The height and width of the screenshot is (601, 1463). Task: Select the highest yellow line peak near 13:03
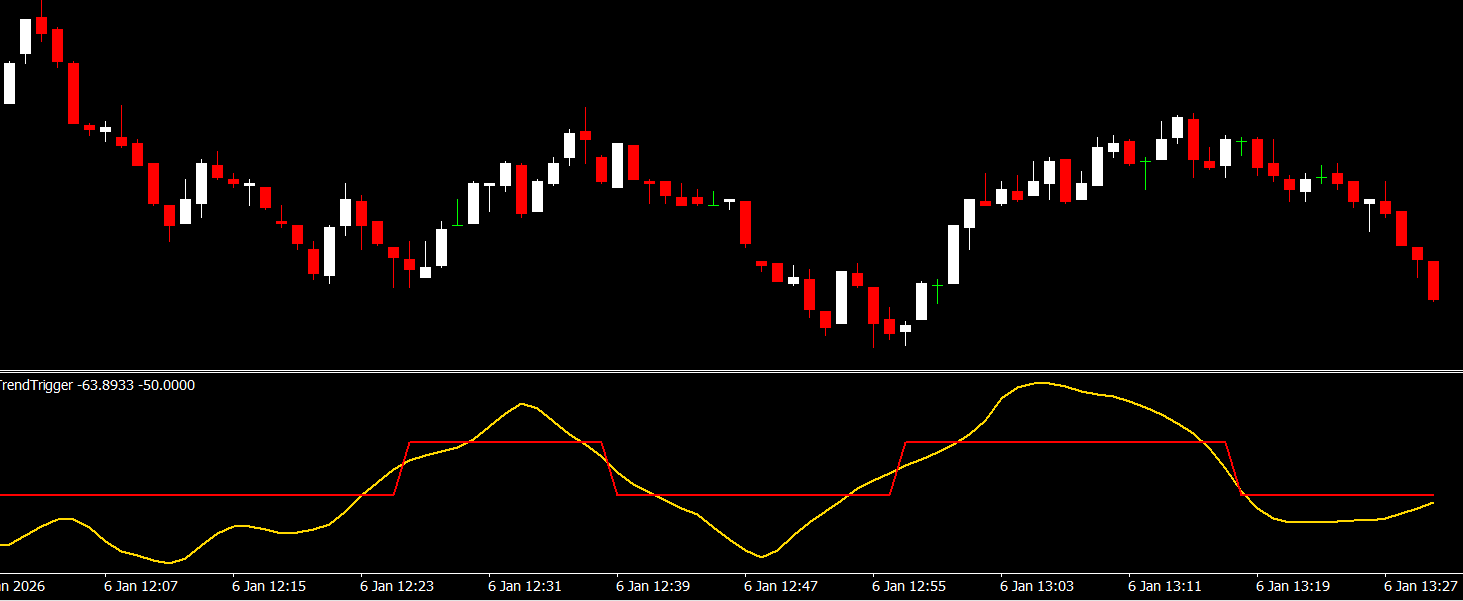click(x=1040, y=383)
